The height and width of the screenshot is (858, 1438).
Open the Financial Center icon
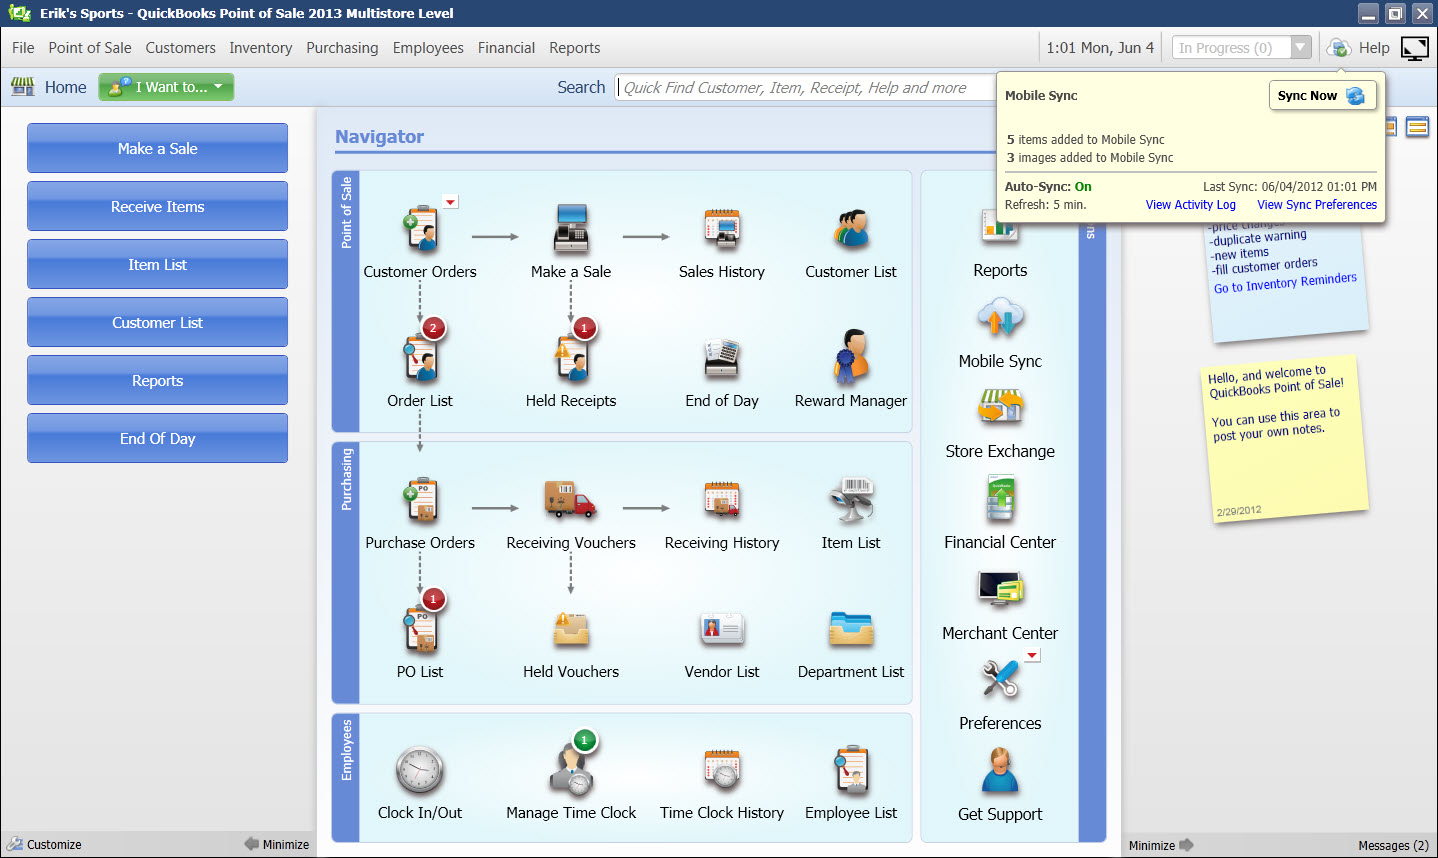[x=1000, y=498]
